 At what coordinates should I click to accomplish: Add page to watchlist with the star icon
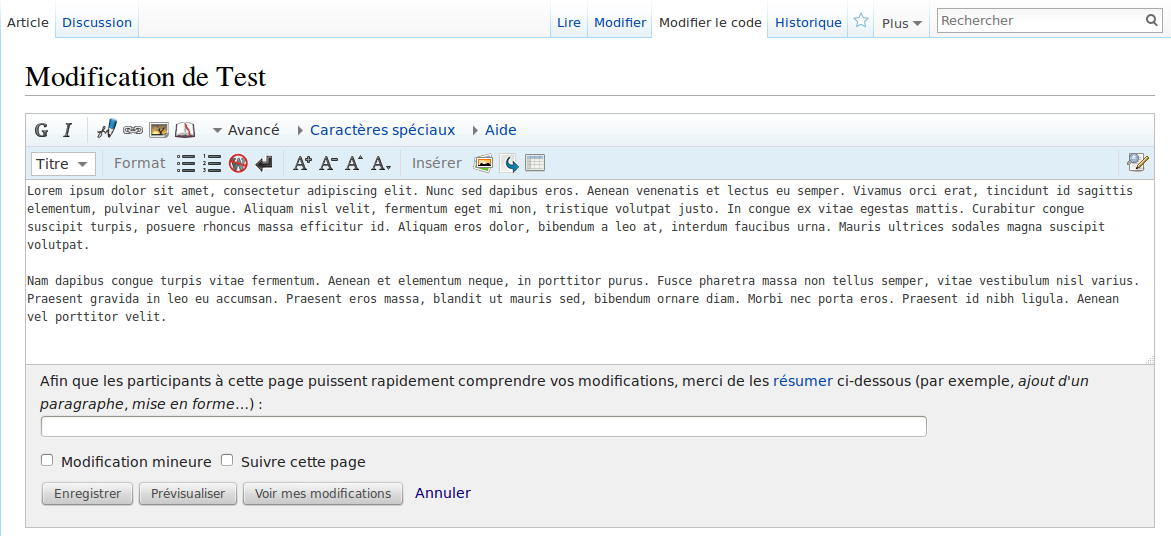861,21
